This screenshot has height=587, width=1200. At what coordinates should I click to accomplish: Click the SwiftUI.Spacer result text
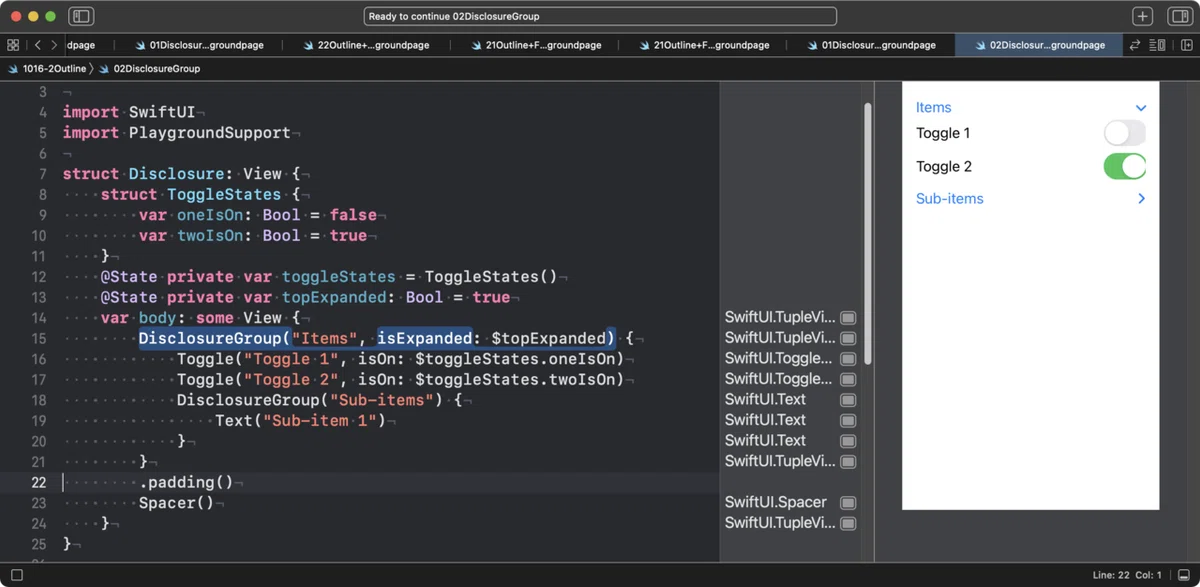tap(776, 503)
